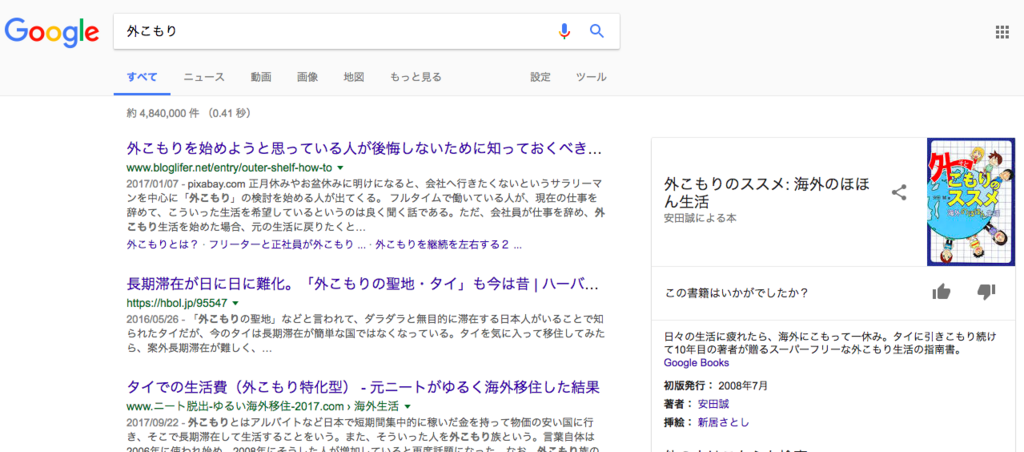The image size is (1024, 452).
Task: Open author link 安田誠
Action: [711, 404]
